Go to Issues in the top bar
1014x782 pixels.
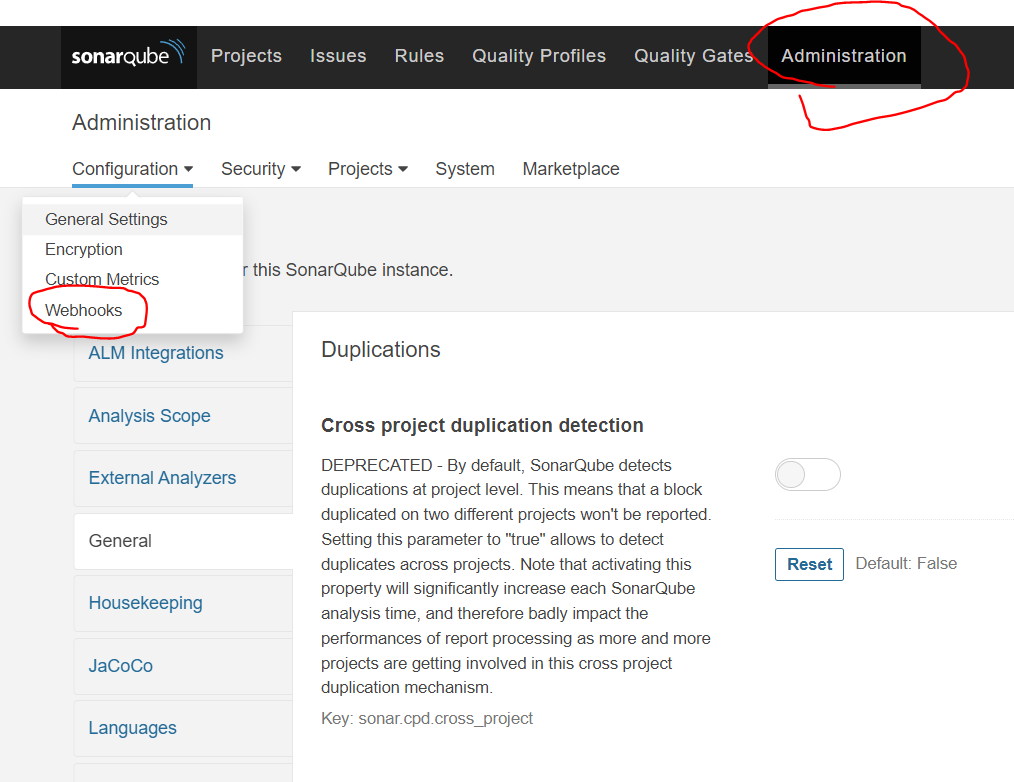(338, 56)
